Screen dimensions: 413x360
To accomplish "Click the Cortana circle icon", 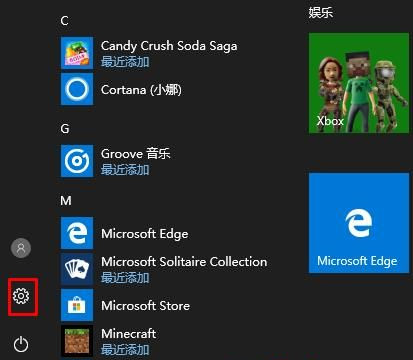I will click(77, 89).
